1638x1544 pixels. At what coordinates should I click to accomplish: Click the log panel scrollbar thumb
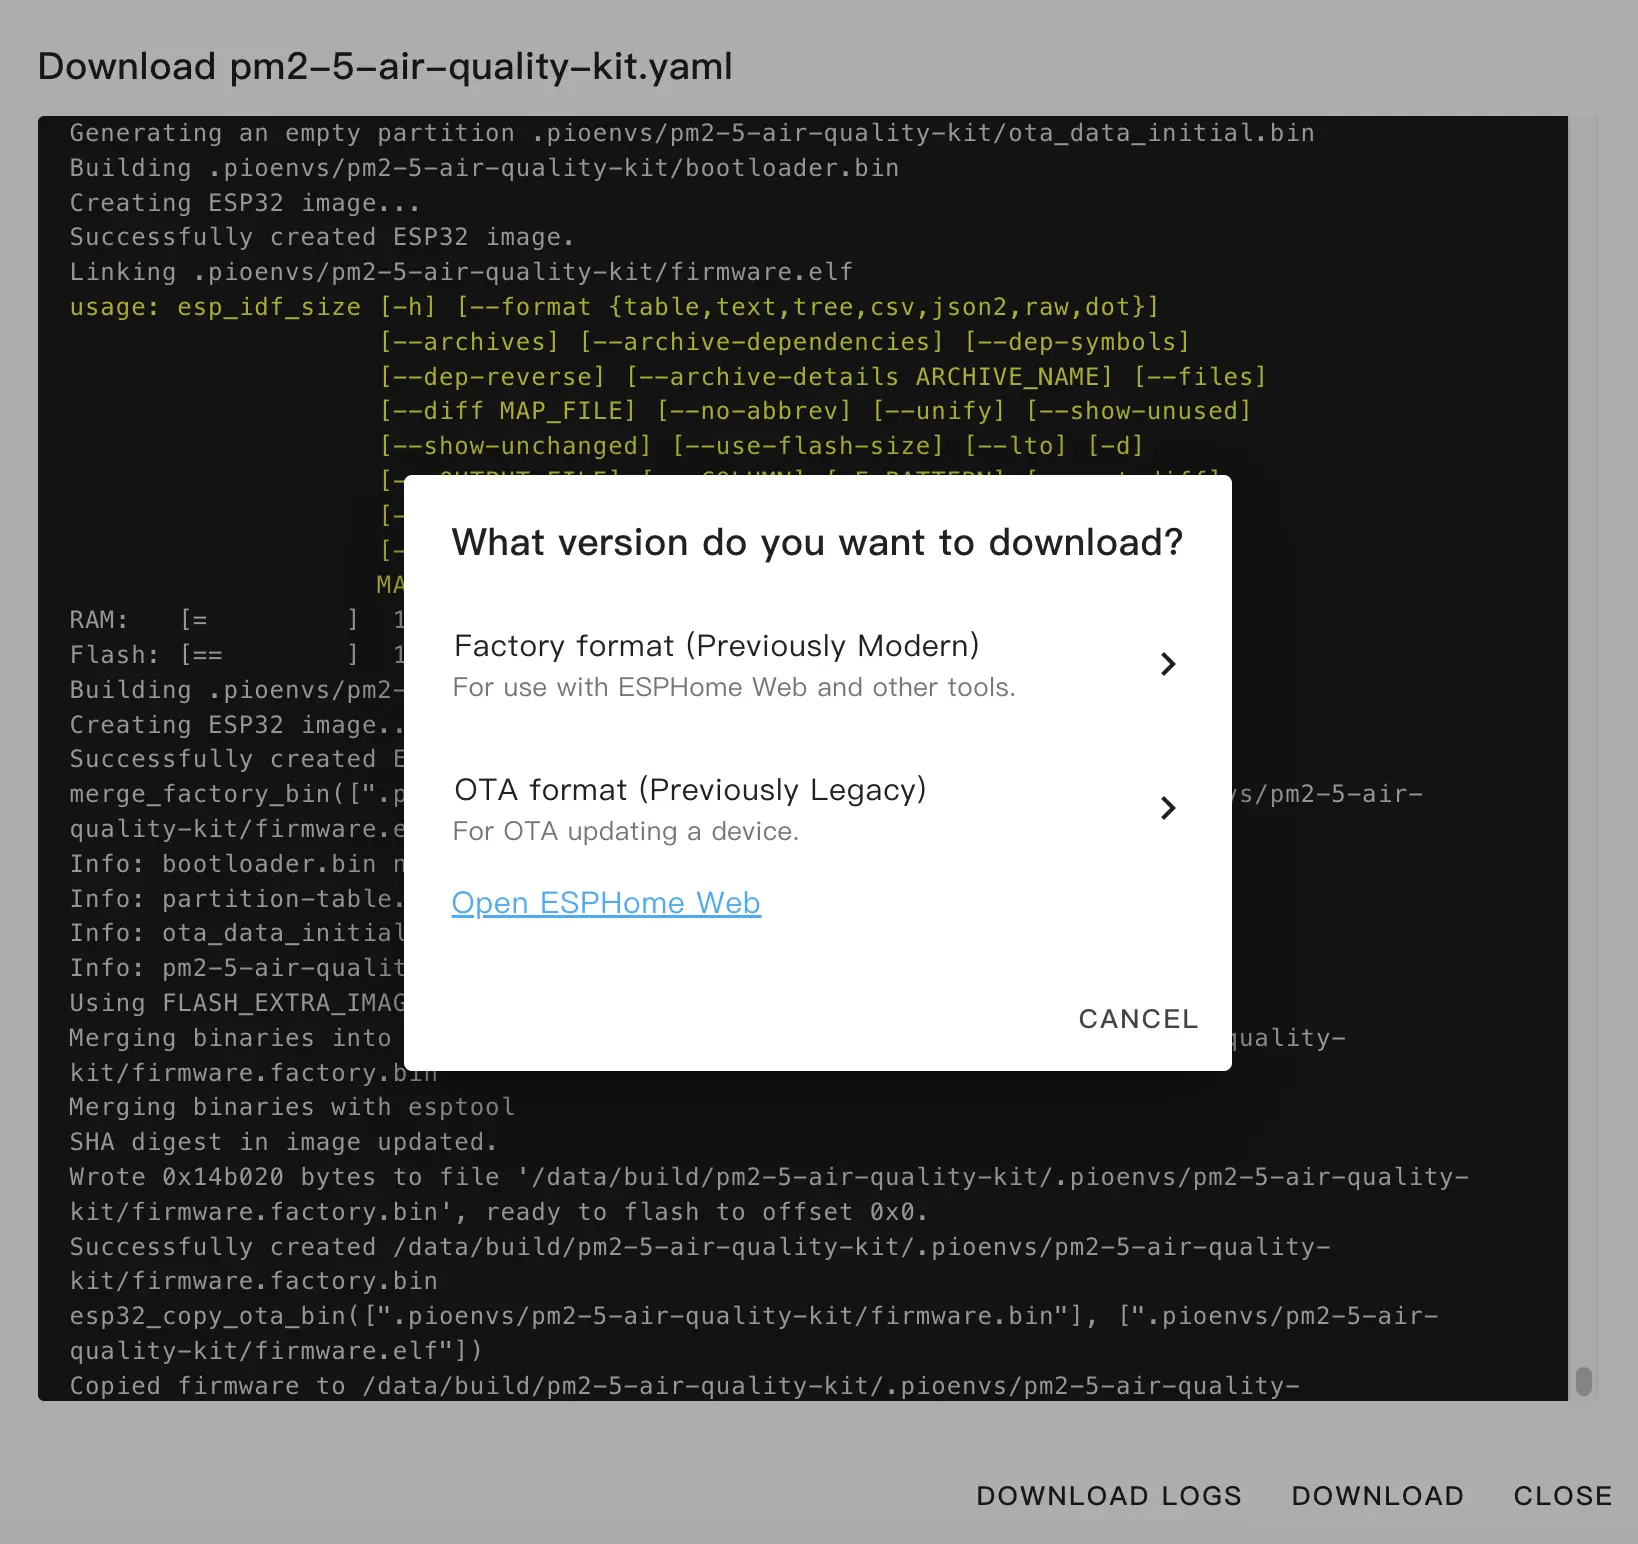(1583, 1381)
